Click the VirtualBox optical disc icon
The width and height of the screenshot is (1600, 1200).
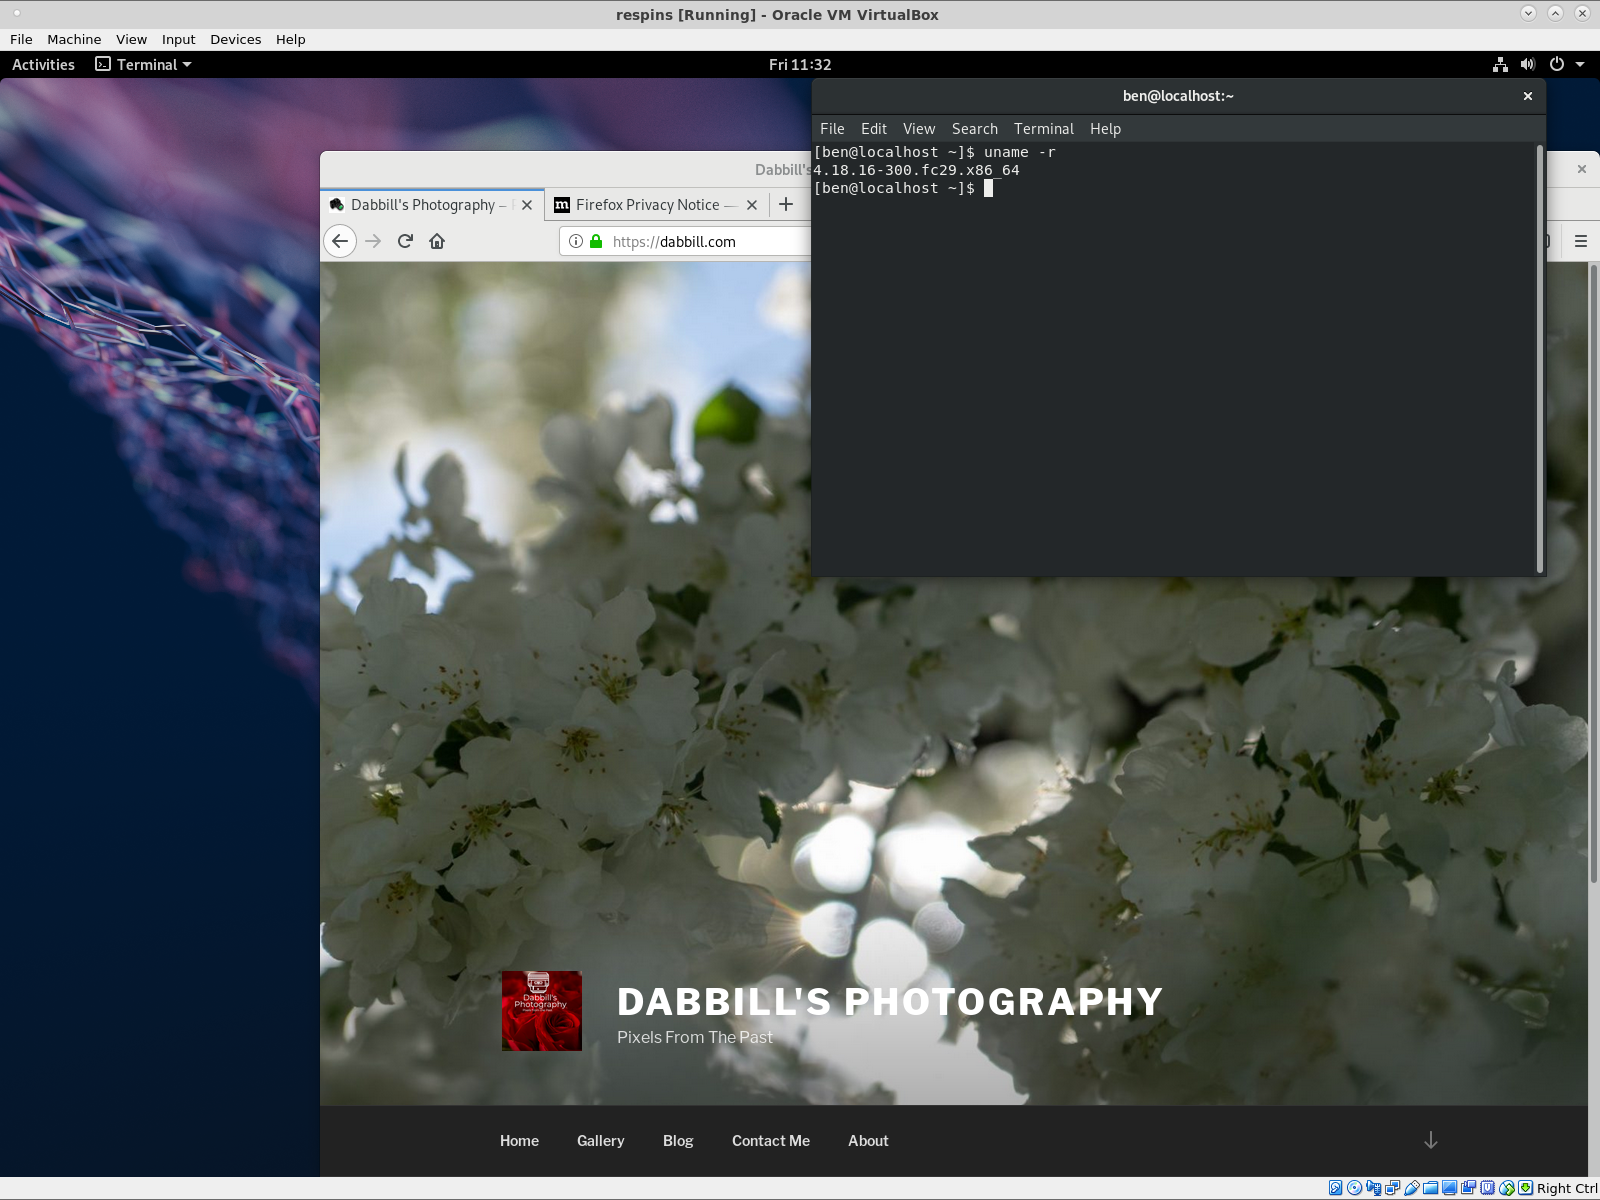(1354, 1188)
